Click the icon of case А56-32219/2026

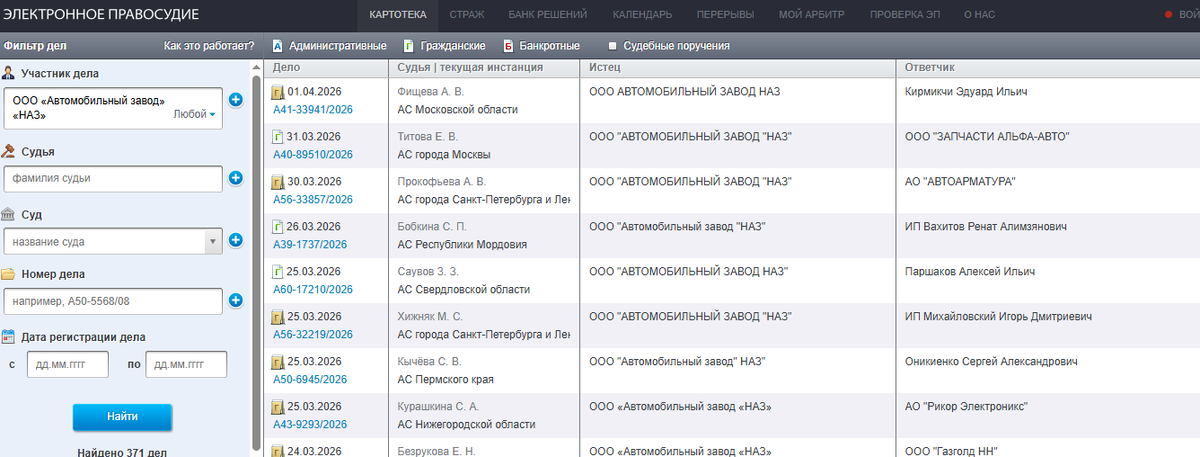tap(279, 317)
